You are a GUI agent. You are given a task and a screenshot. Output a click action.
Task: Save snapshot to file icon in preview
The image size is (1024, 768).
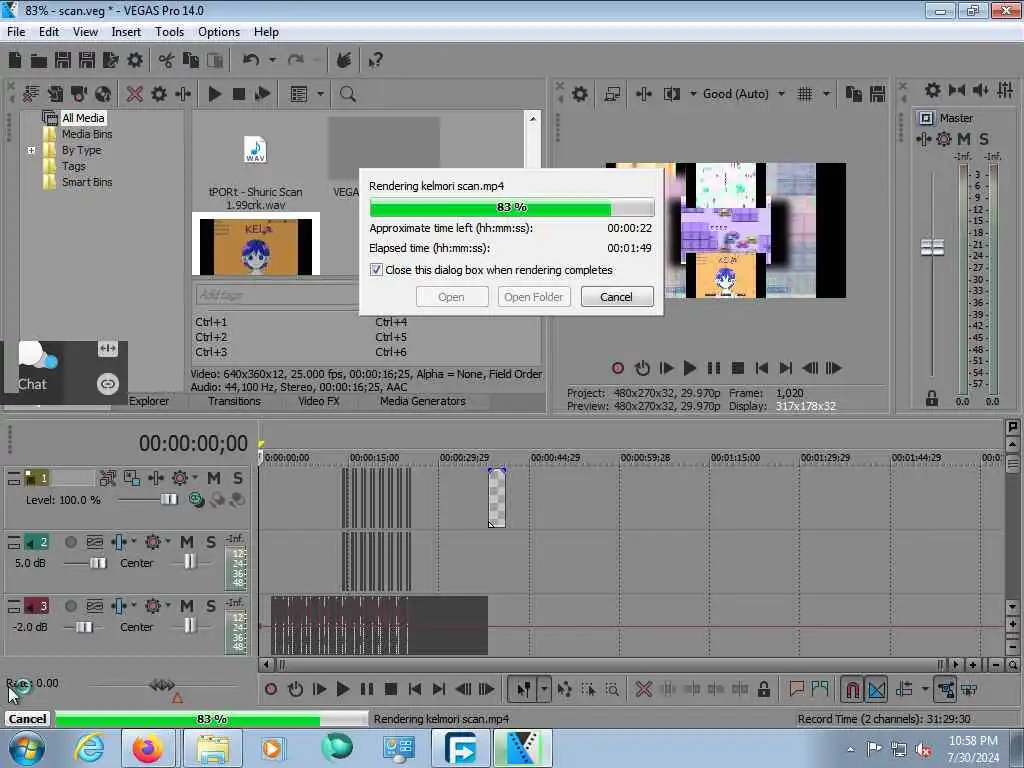click(x=878, y=94)
